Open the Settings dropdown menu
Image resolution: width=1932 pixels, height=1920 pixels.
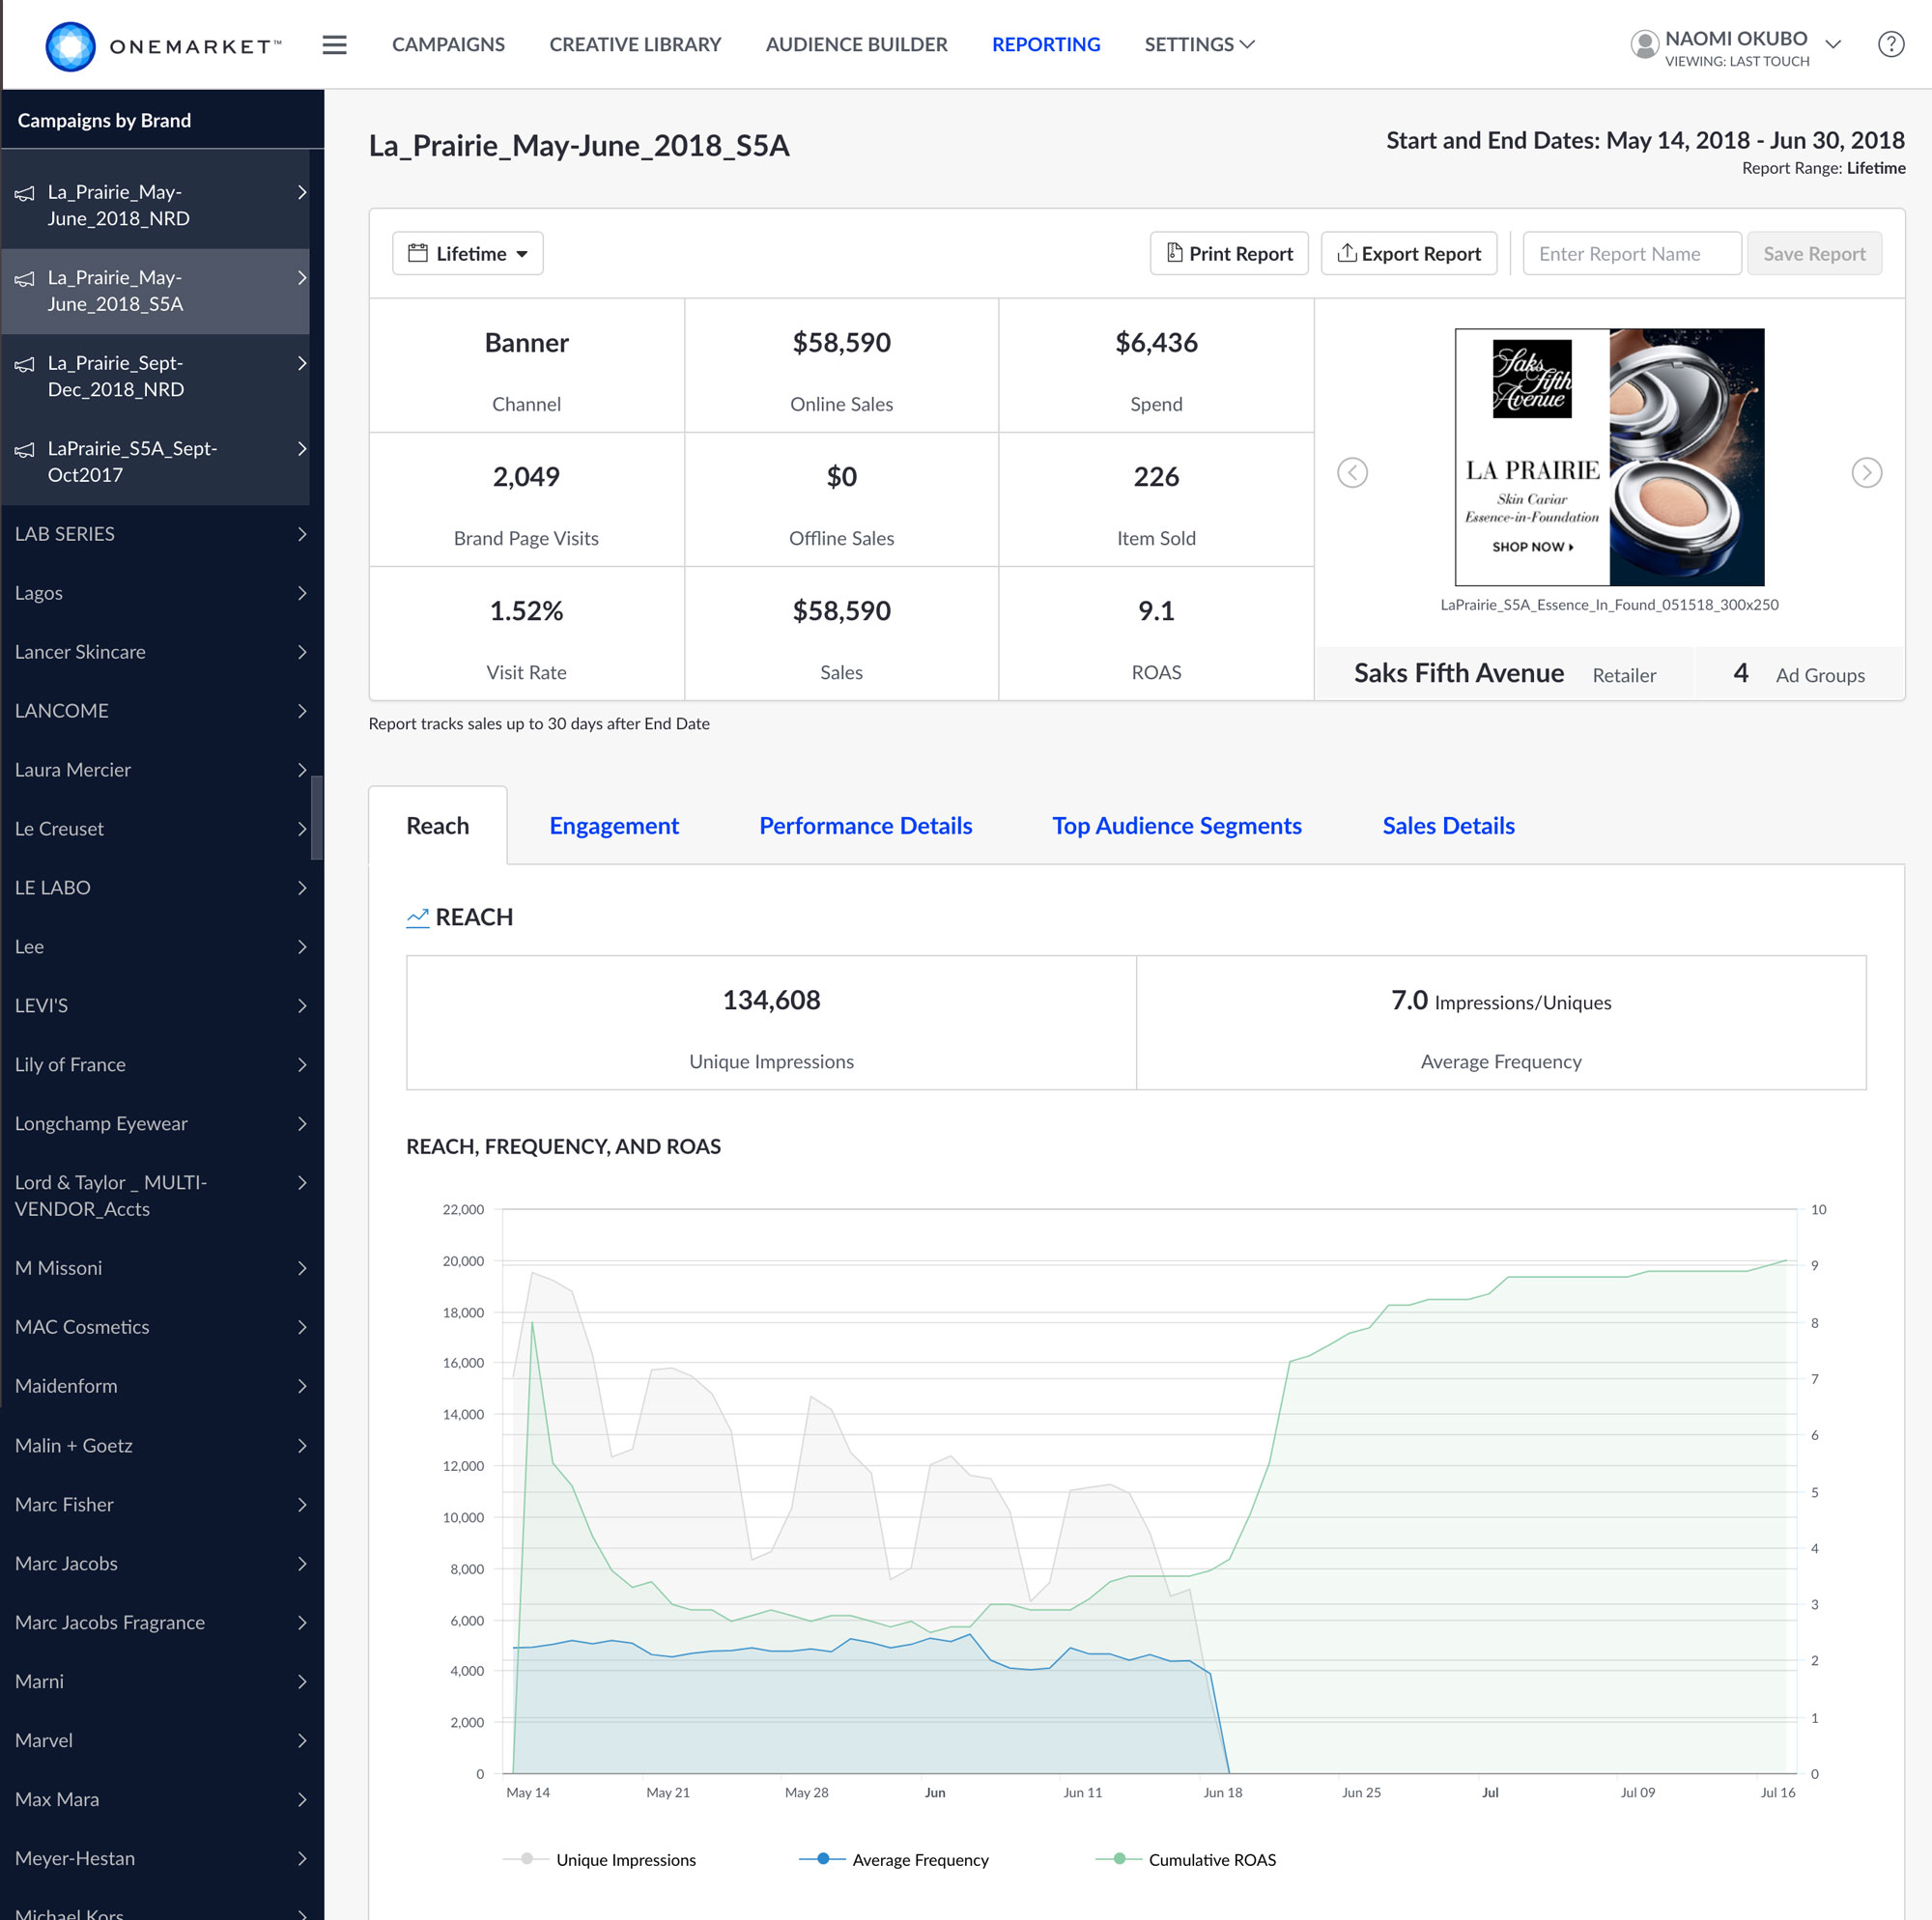click(x=1199, y=45)
